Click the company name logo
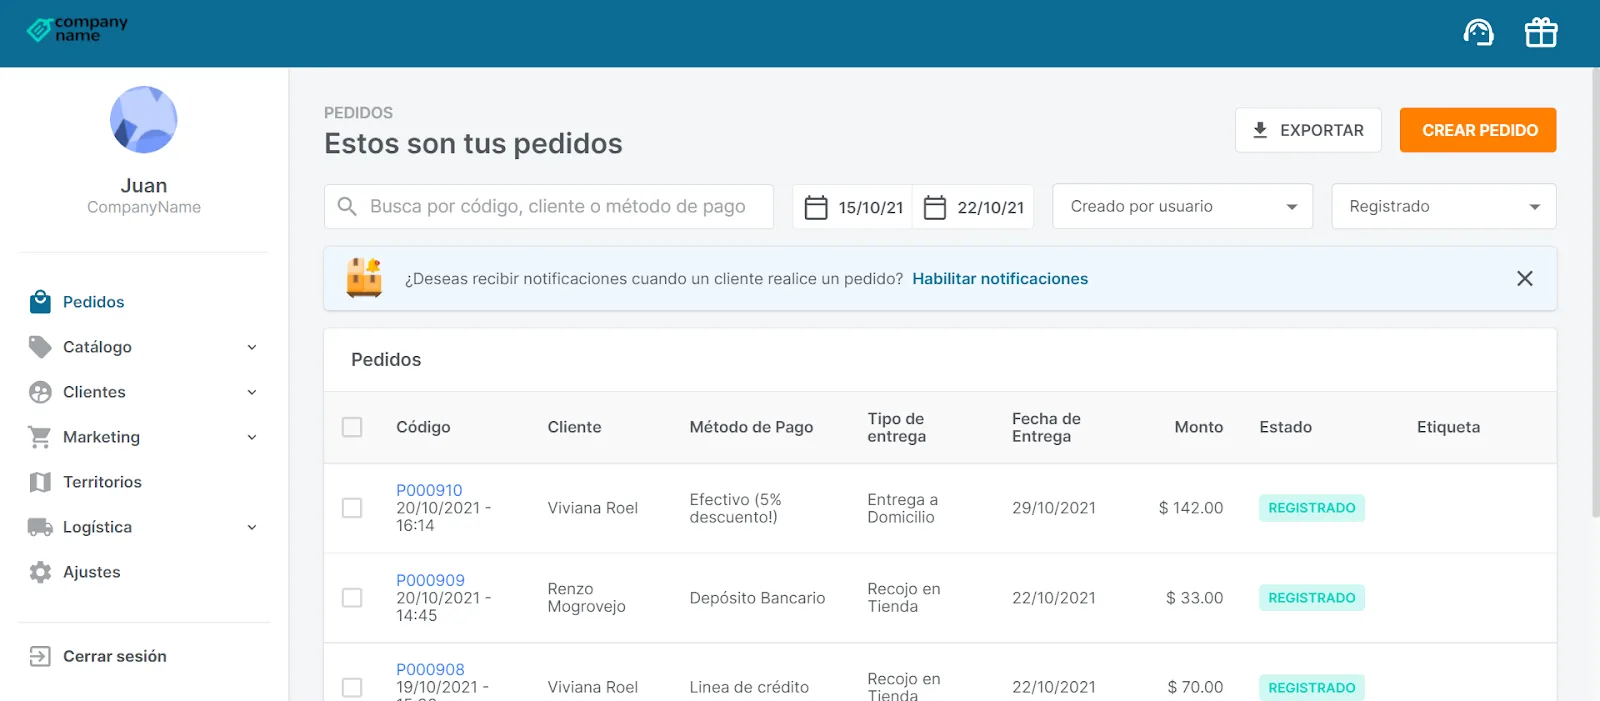This screenshot has width=1600, height=701. [77, 29]
